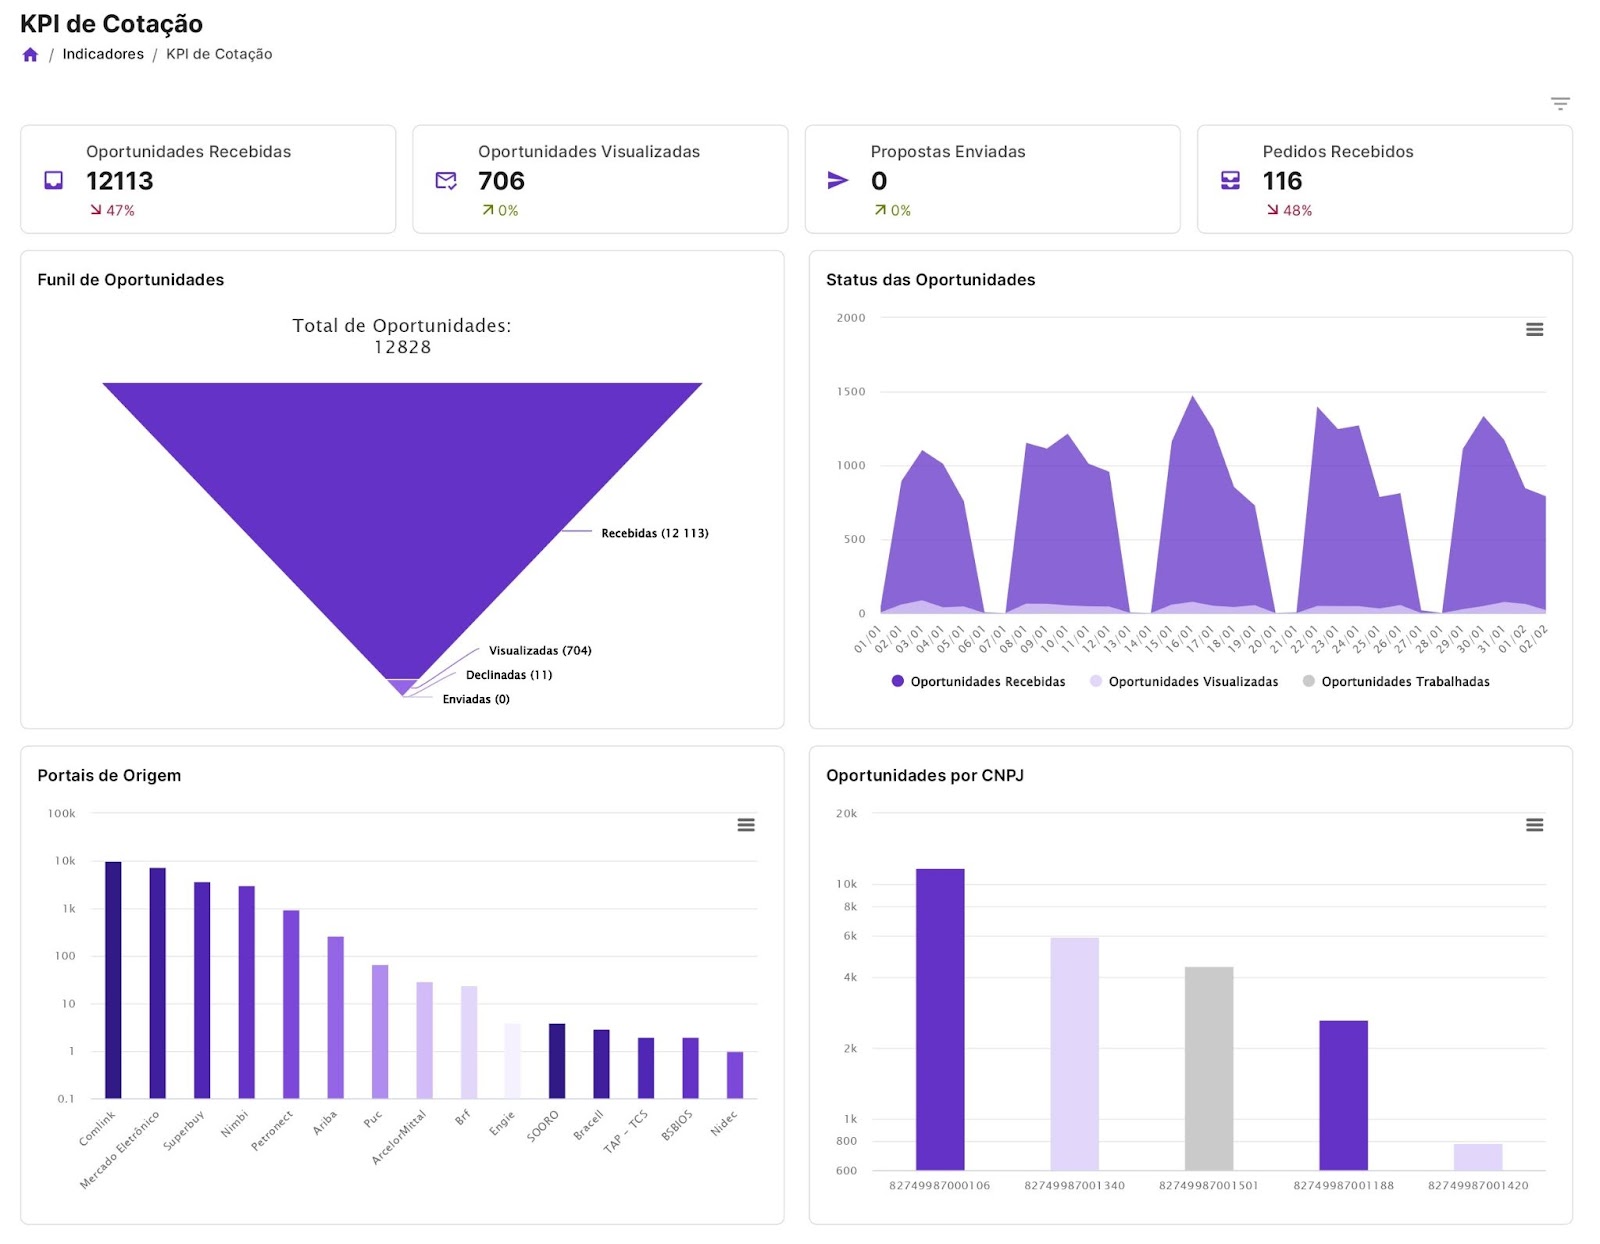
Task: Click the red down-arrow trend icon showing 47%
Action: click(96, 210)
